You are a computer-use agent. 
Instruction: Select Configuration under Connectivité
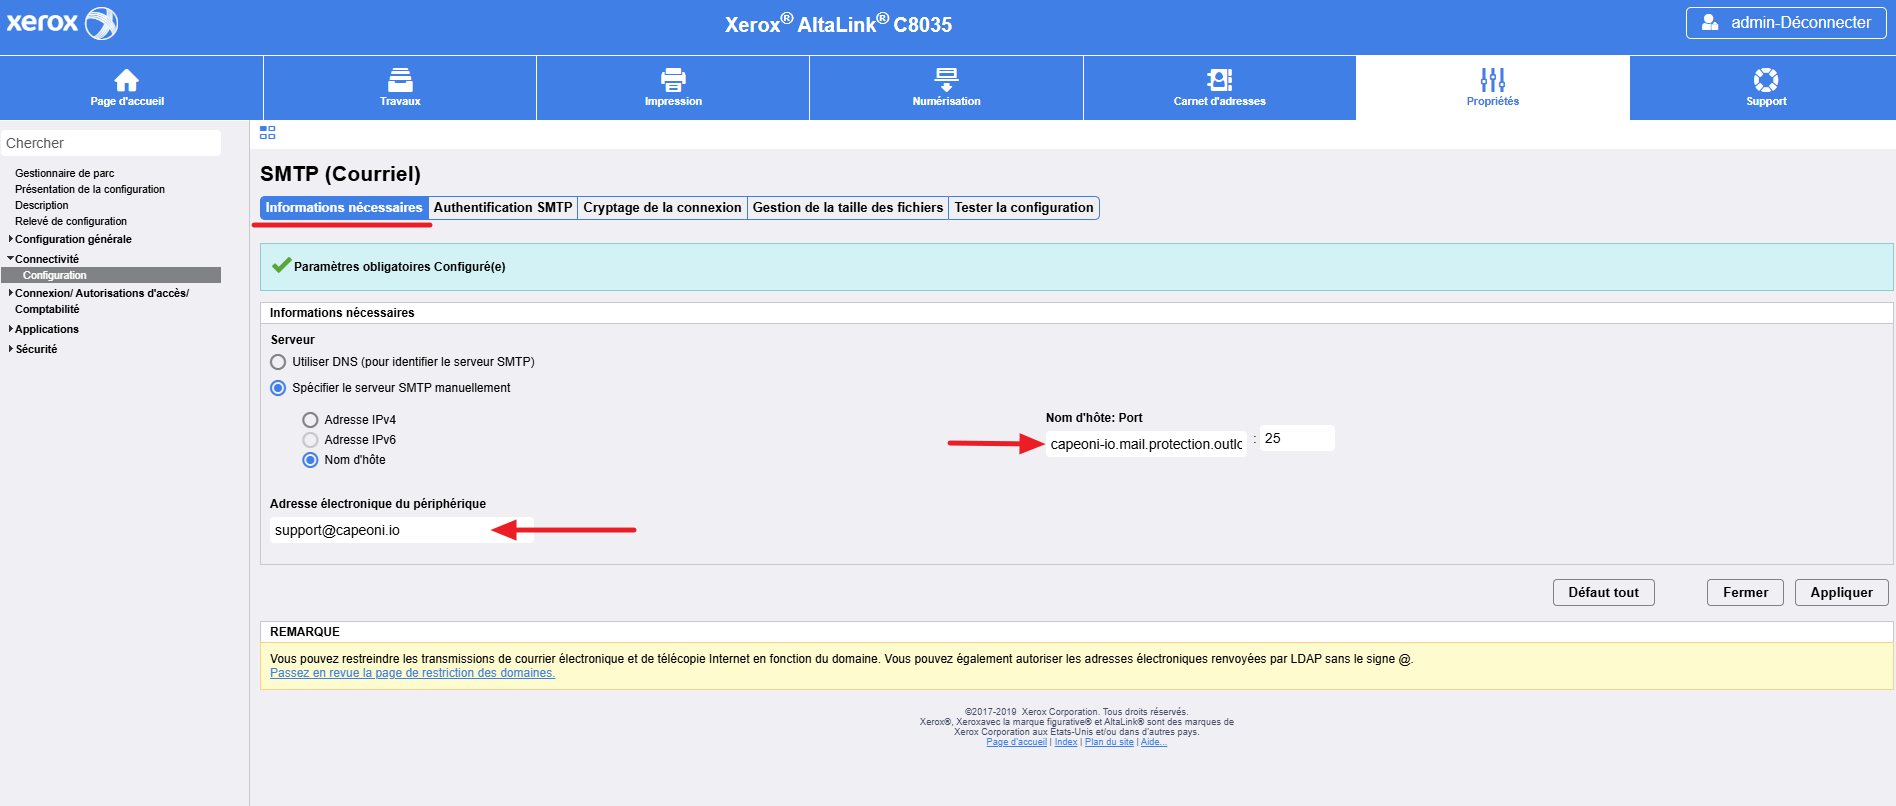tap(111, 275)
